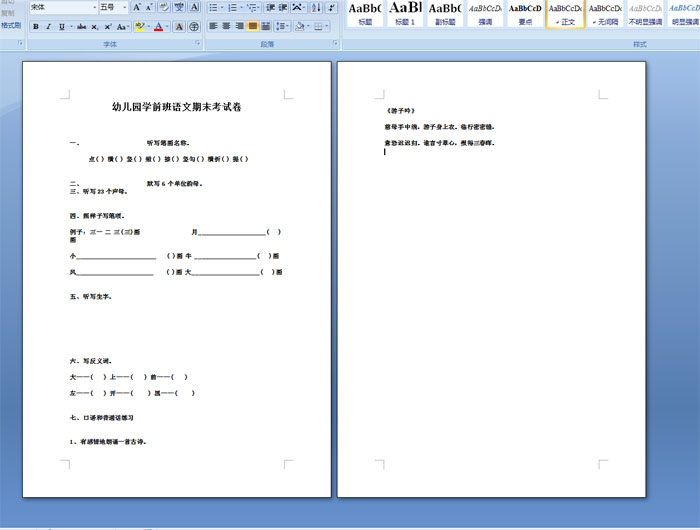Viewport: 700px width, 530px height.
Task: Toggle bold formatting
Action: pyautogui.click(x=36, y=27)
